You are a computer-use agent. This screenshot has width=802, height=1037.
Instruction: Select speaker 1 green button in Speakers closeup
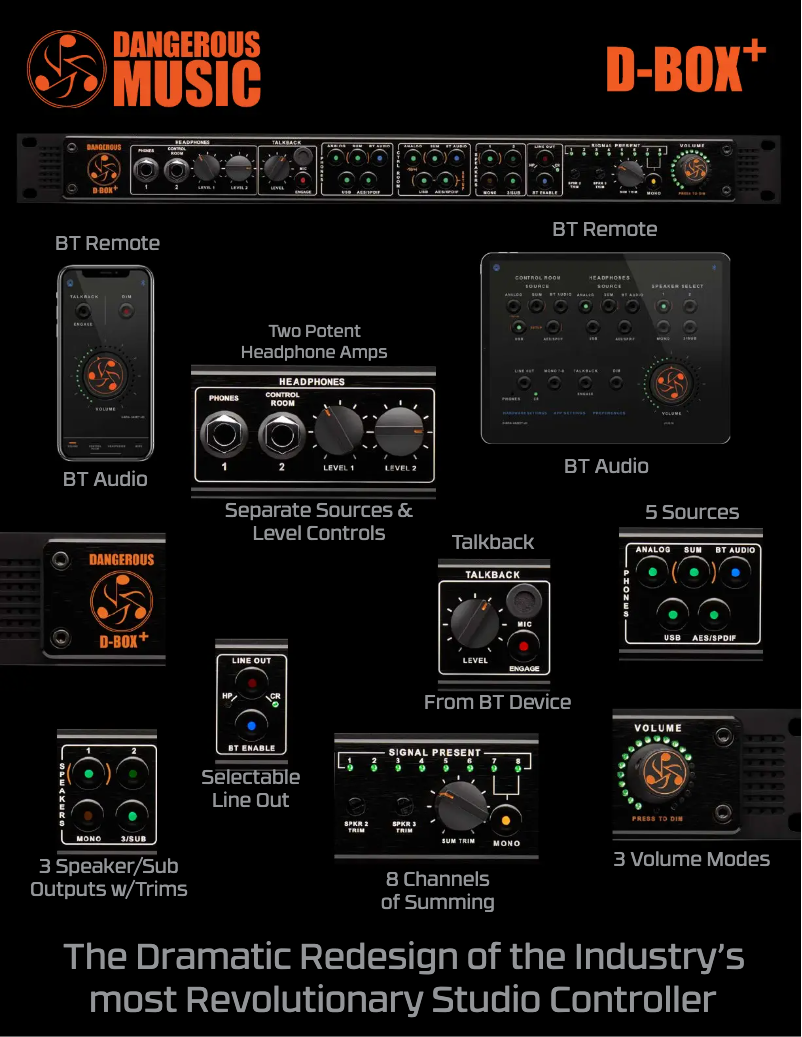tap(89, 774)
